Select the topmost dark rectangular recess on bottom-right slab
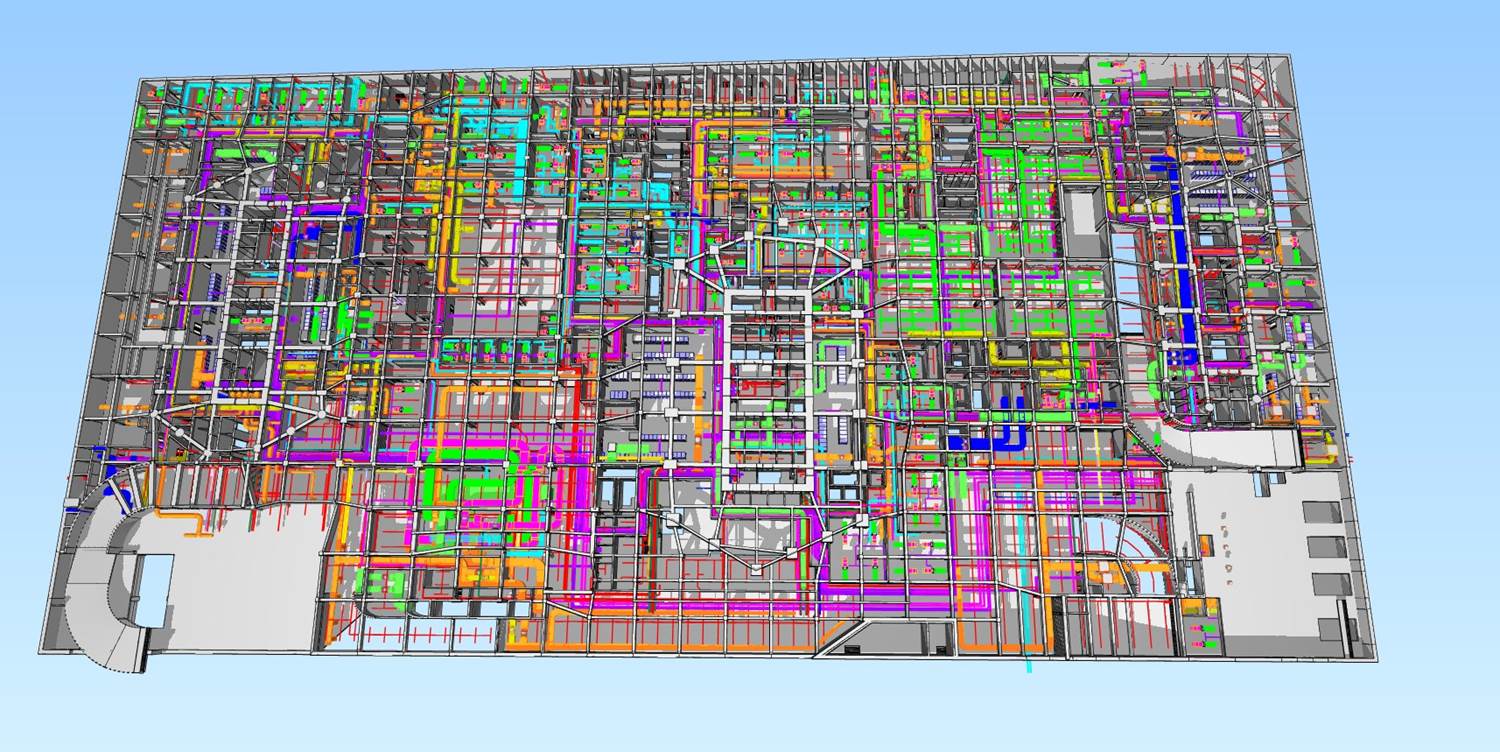This screenshot has width=1500, height=752. (1323, 511)
